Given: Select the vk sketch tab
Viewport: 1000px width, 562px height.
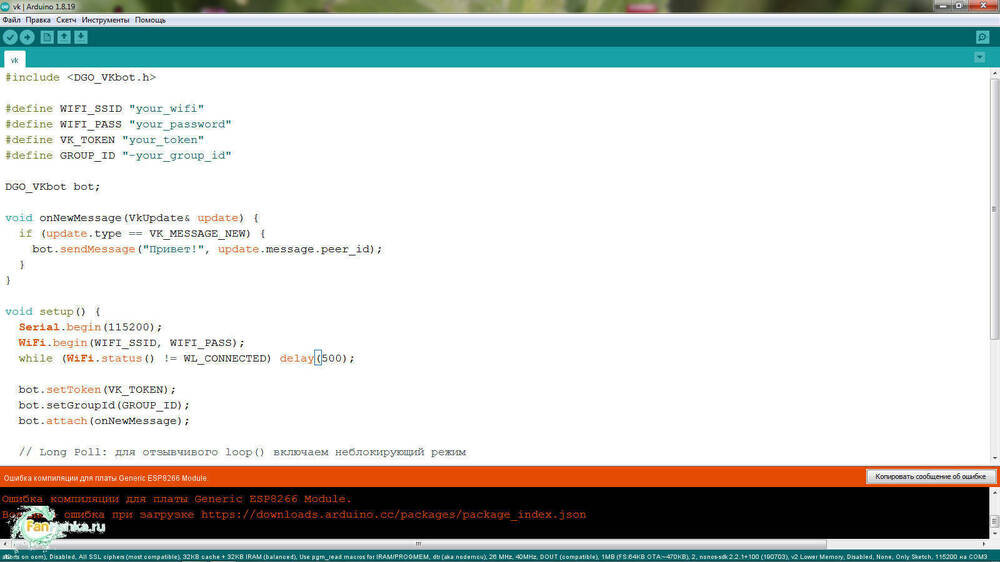Looking at the screenshot, I should pos(15,60).
